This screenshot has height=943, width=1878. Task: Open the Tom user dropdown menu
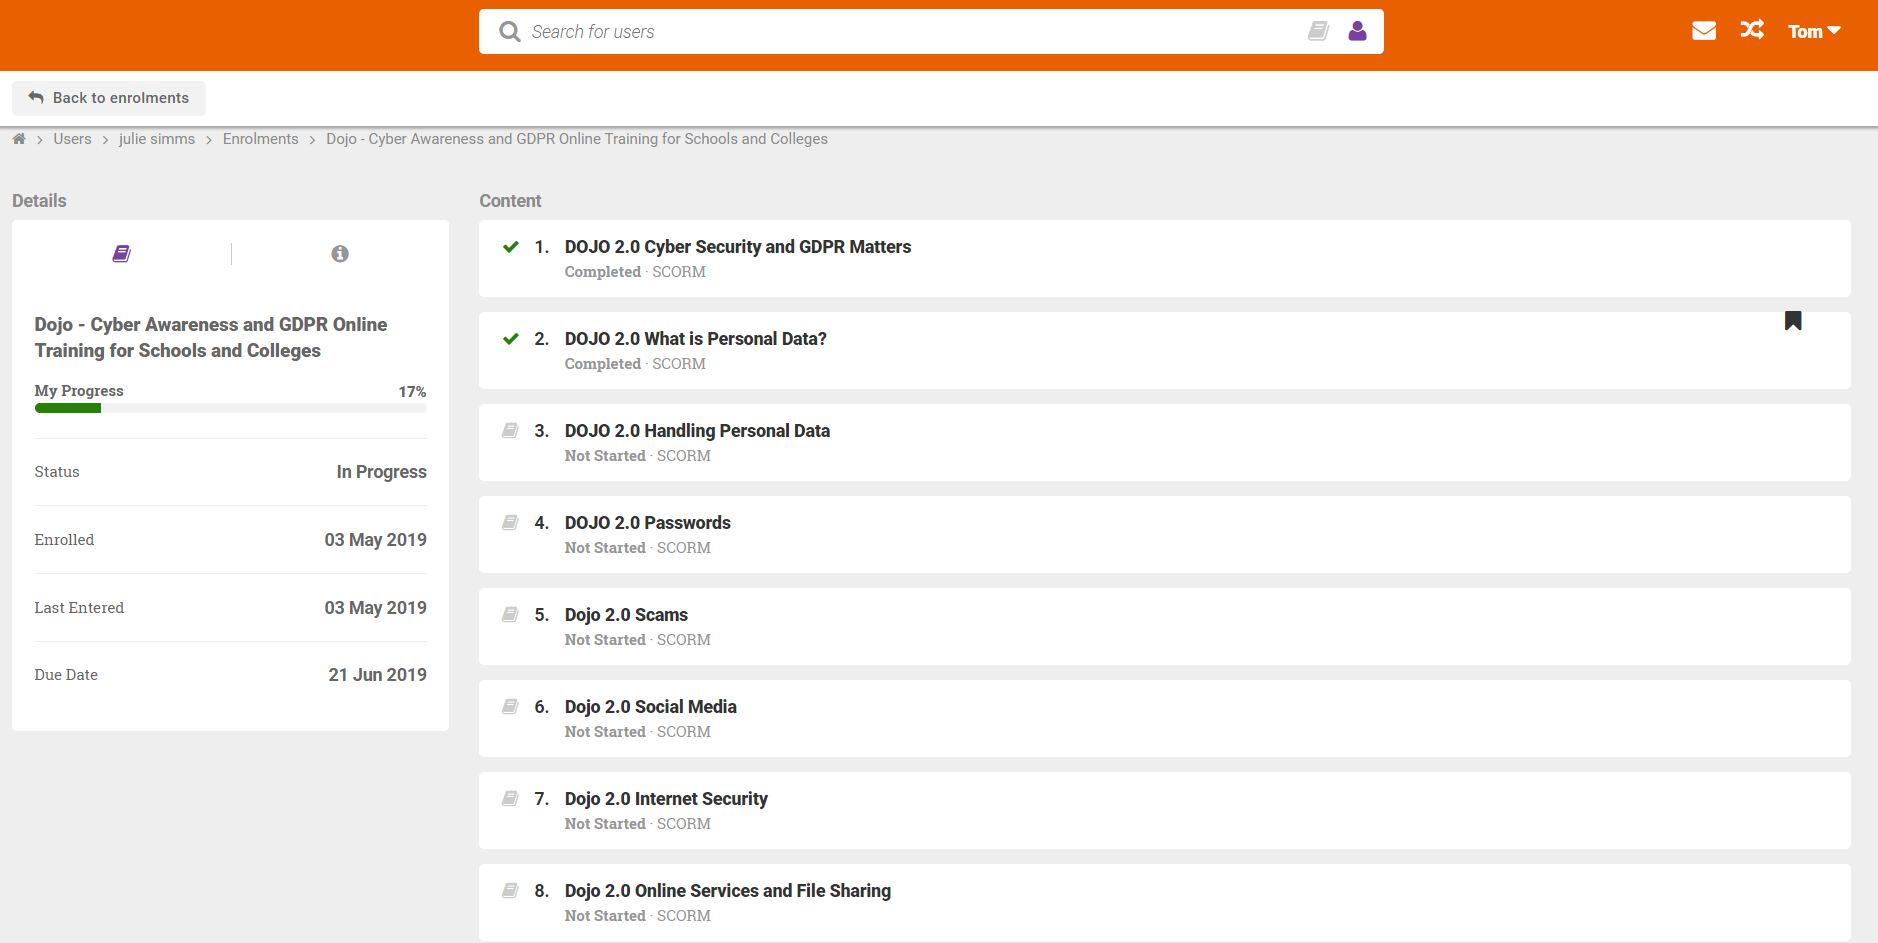pyautogui.click(x=1814, y=32)
